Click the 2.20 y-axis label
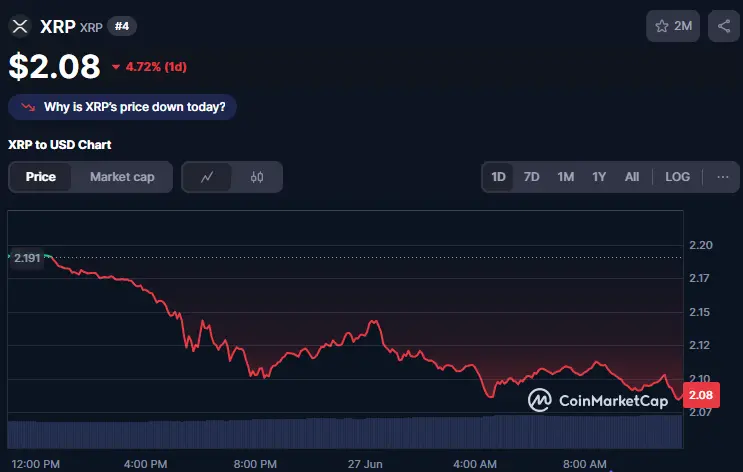 pyautogui.click(x=700, y=245)
